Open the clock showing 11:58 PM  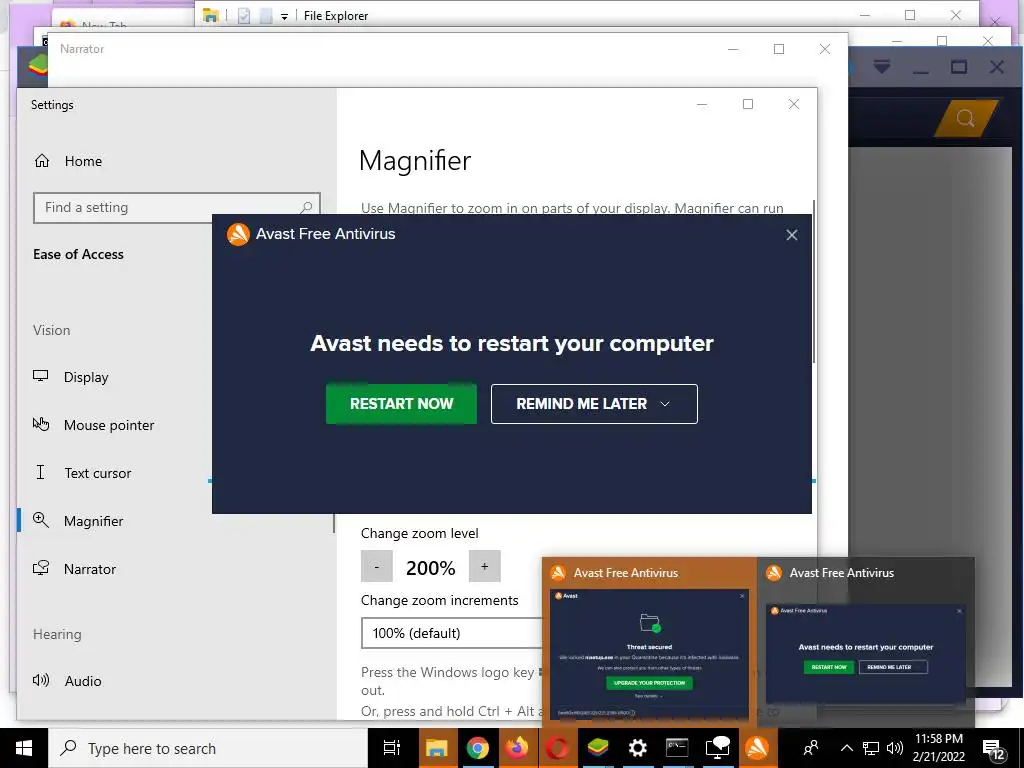point(938,748)
